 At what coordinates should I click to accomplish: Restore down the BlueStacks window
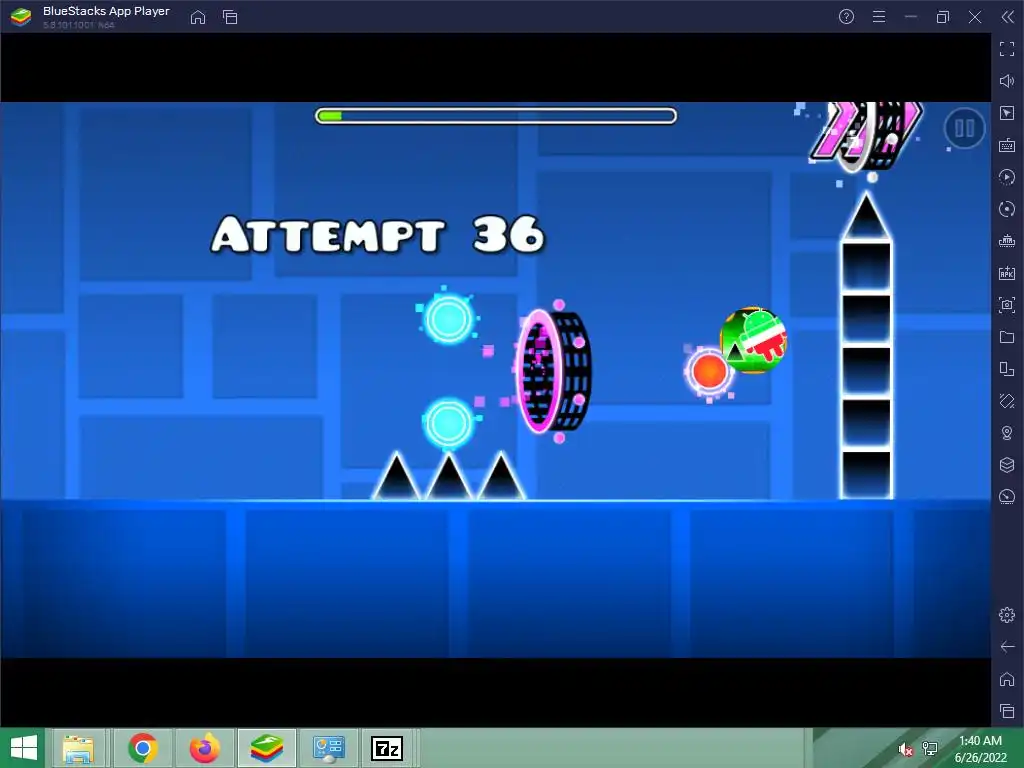[942, 17]
